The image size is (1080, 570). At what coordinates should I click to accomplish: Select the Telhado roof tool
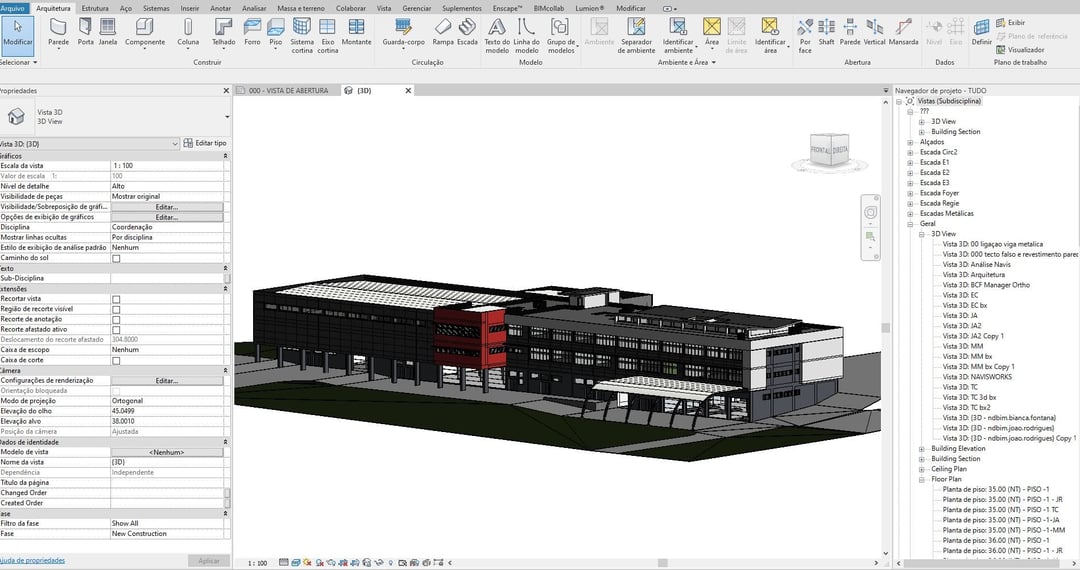(x=223, y=32)
